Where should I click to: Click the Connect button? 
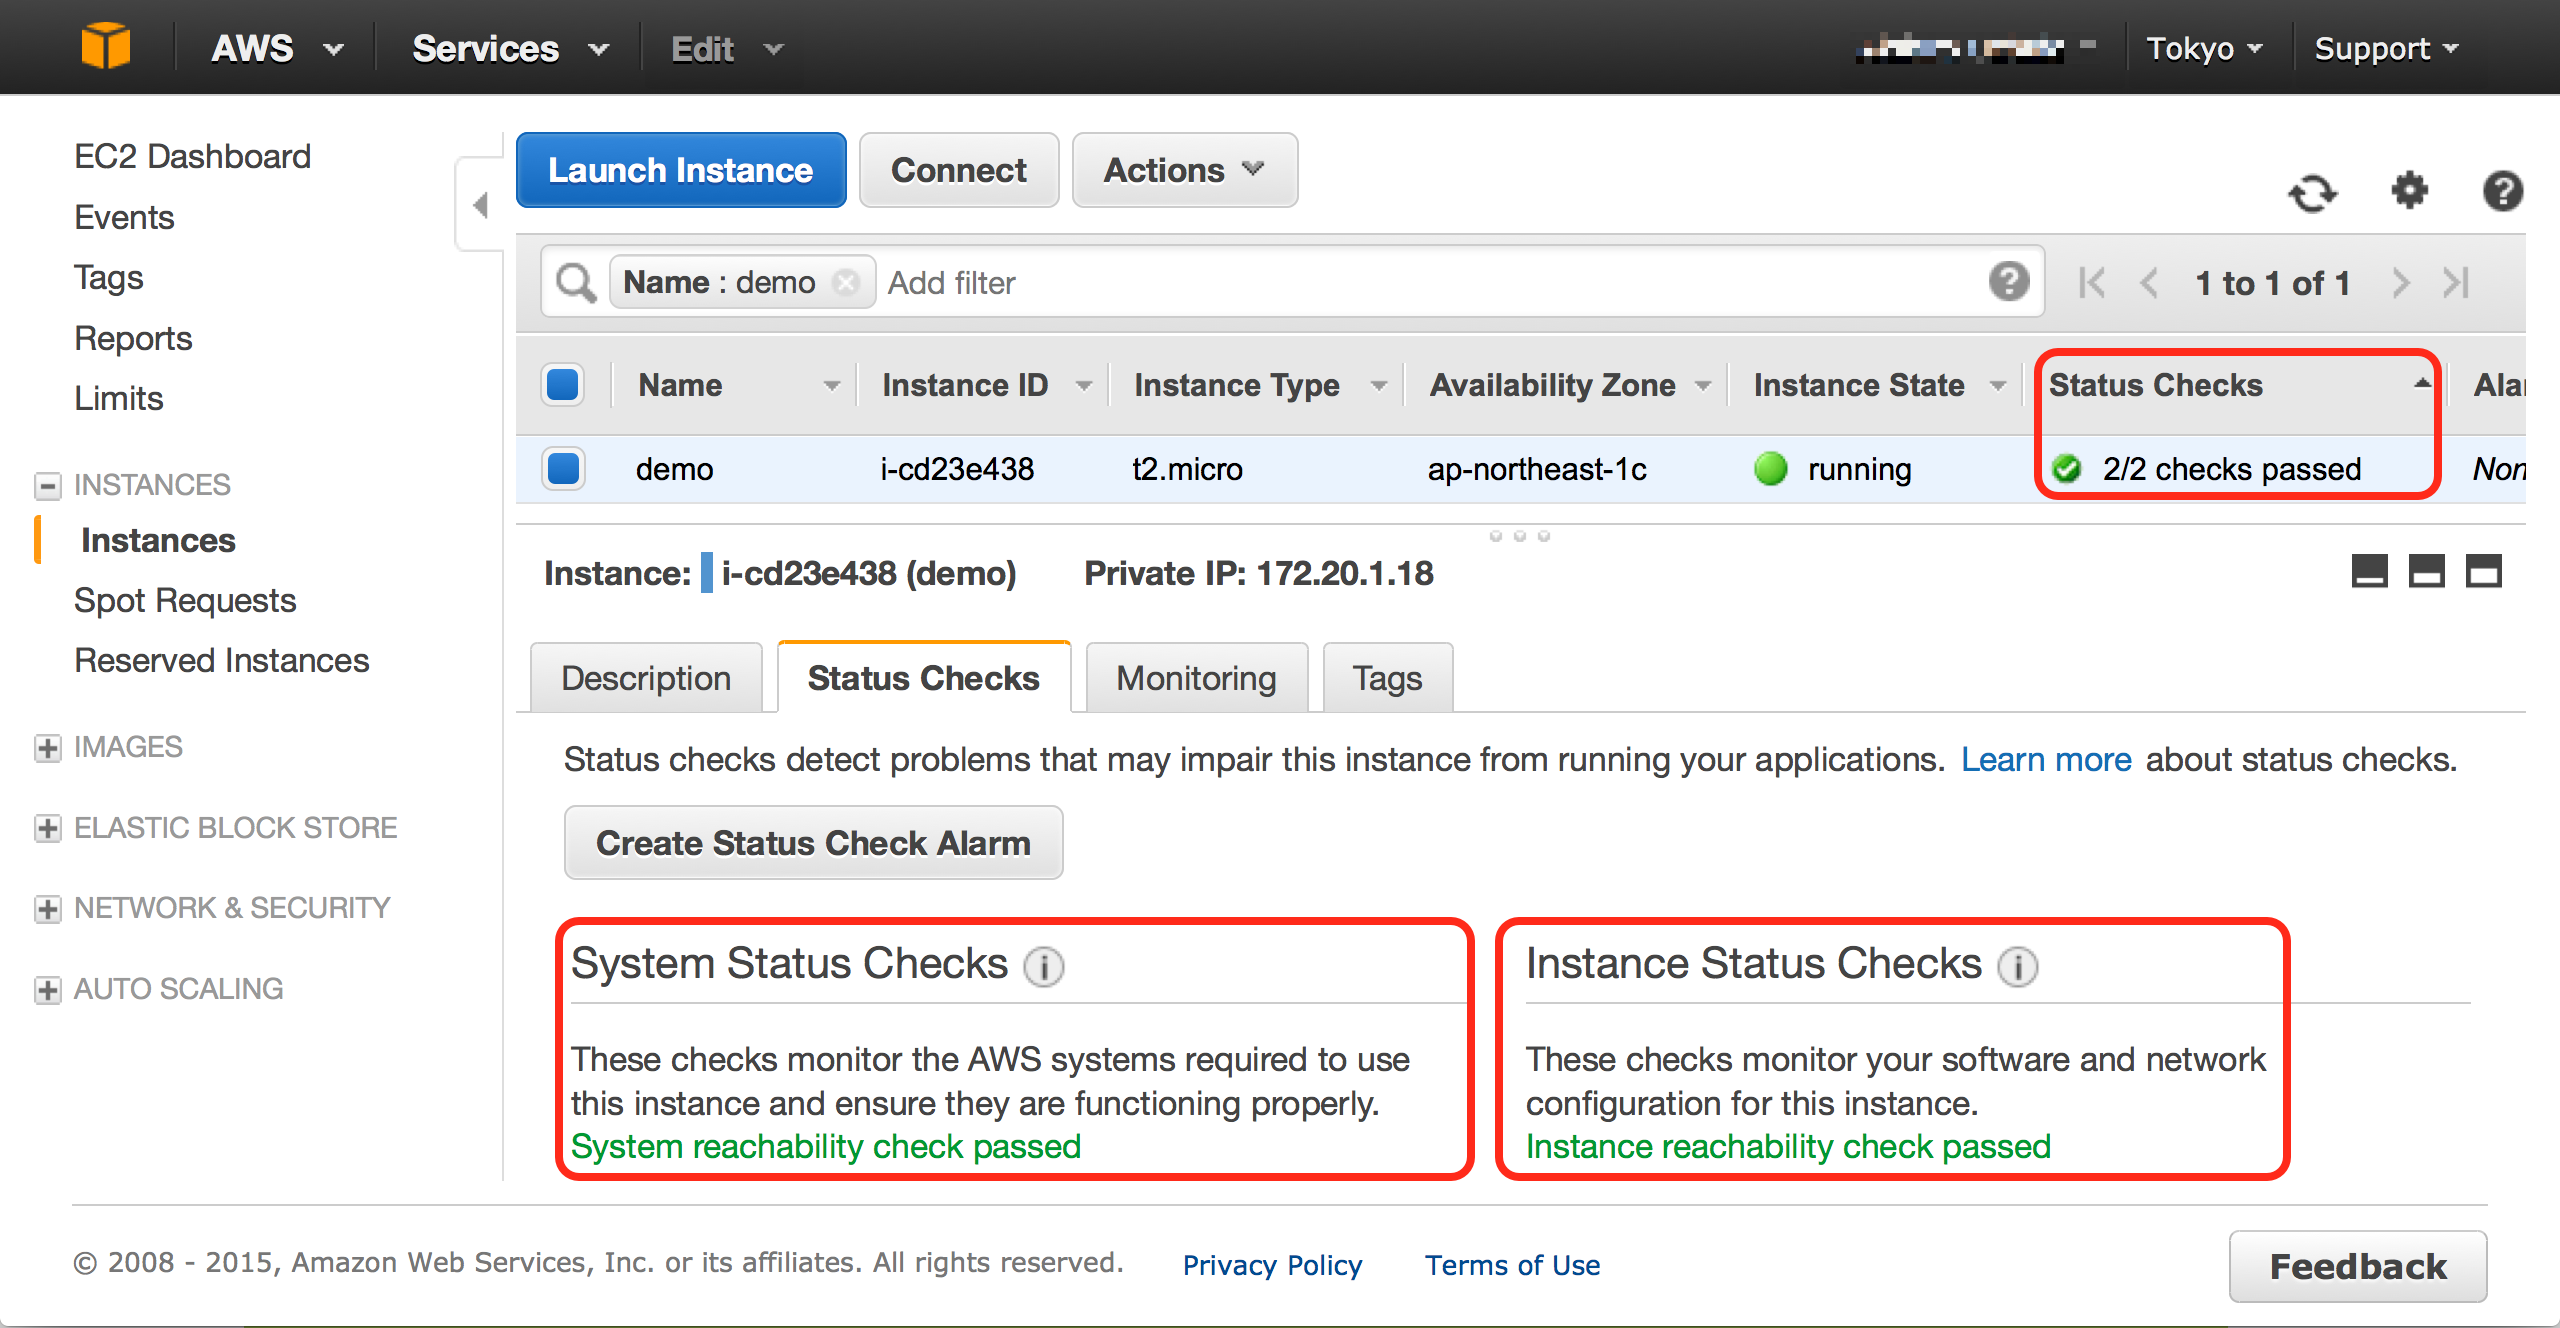pos(958,170)
